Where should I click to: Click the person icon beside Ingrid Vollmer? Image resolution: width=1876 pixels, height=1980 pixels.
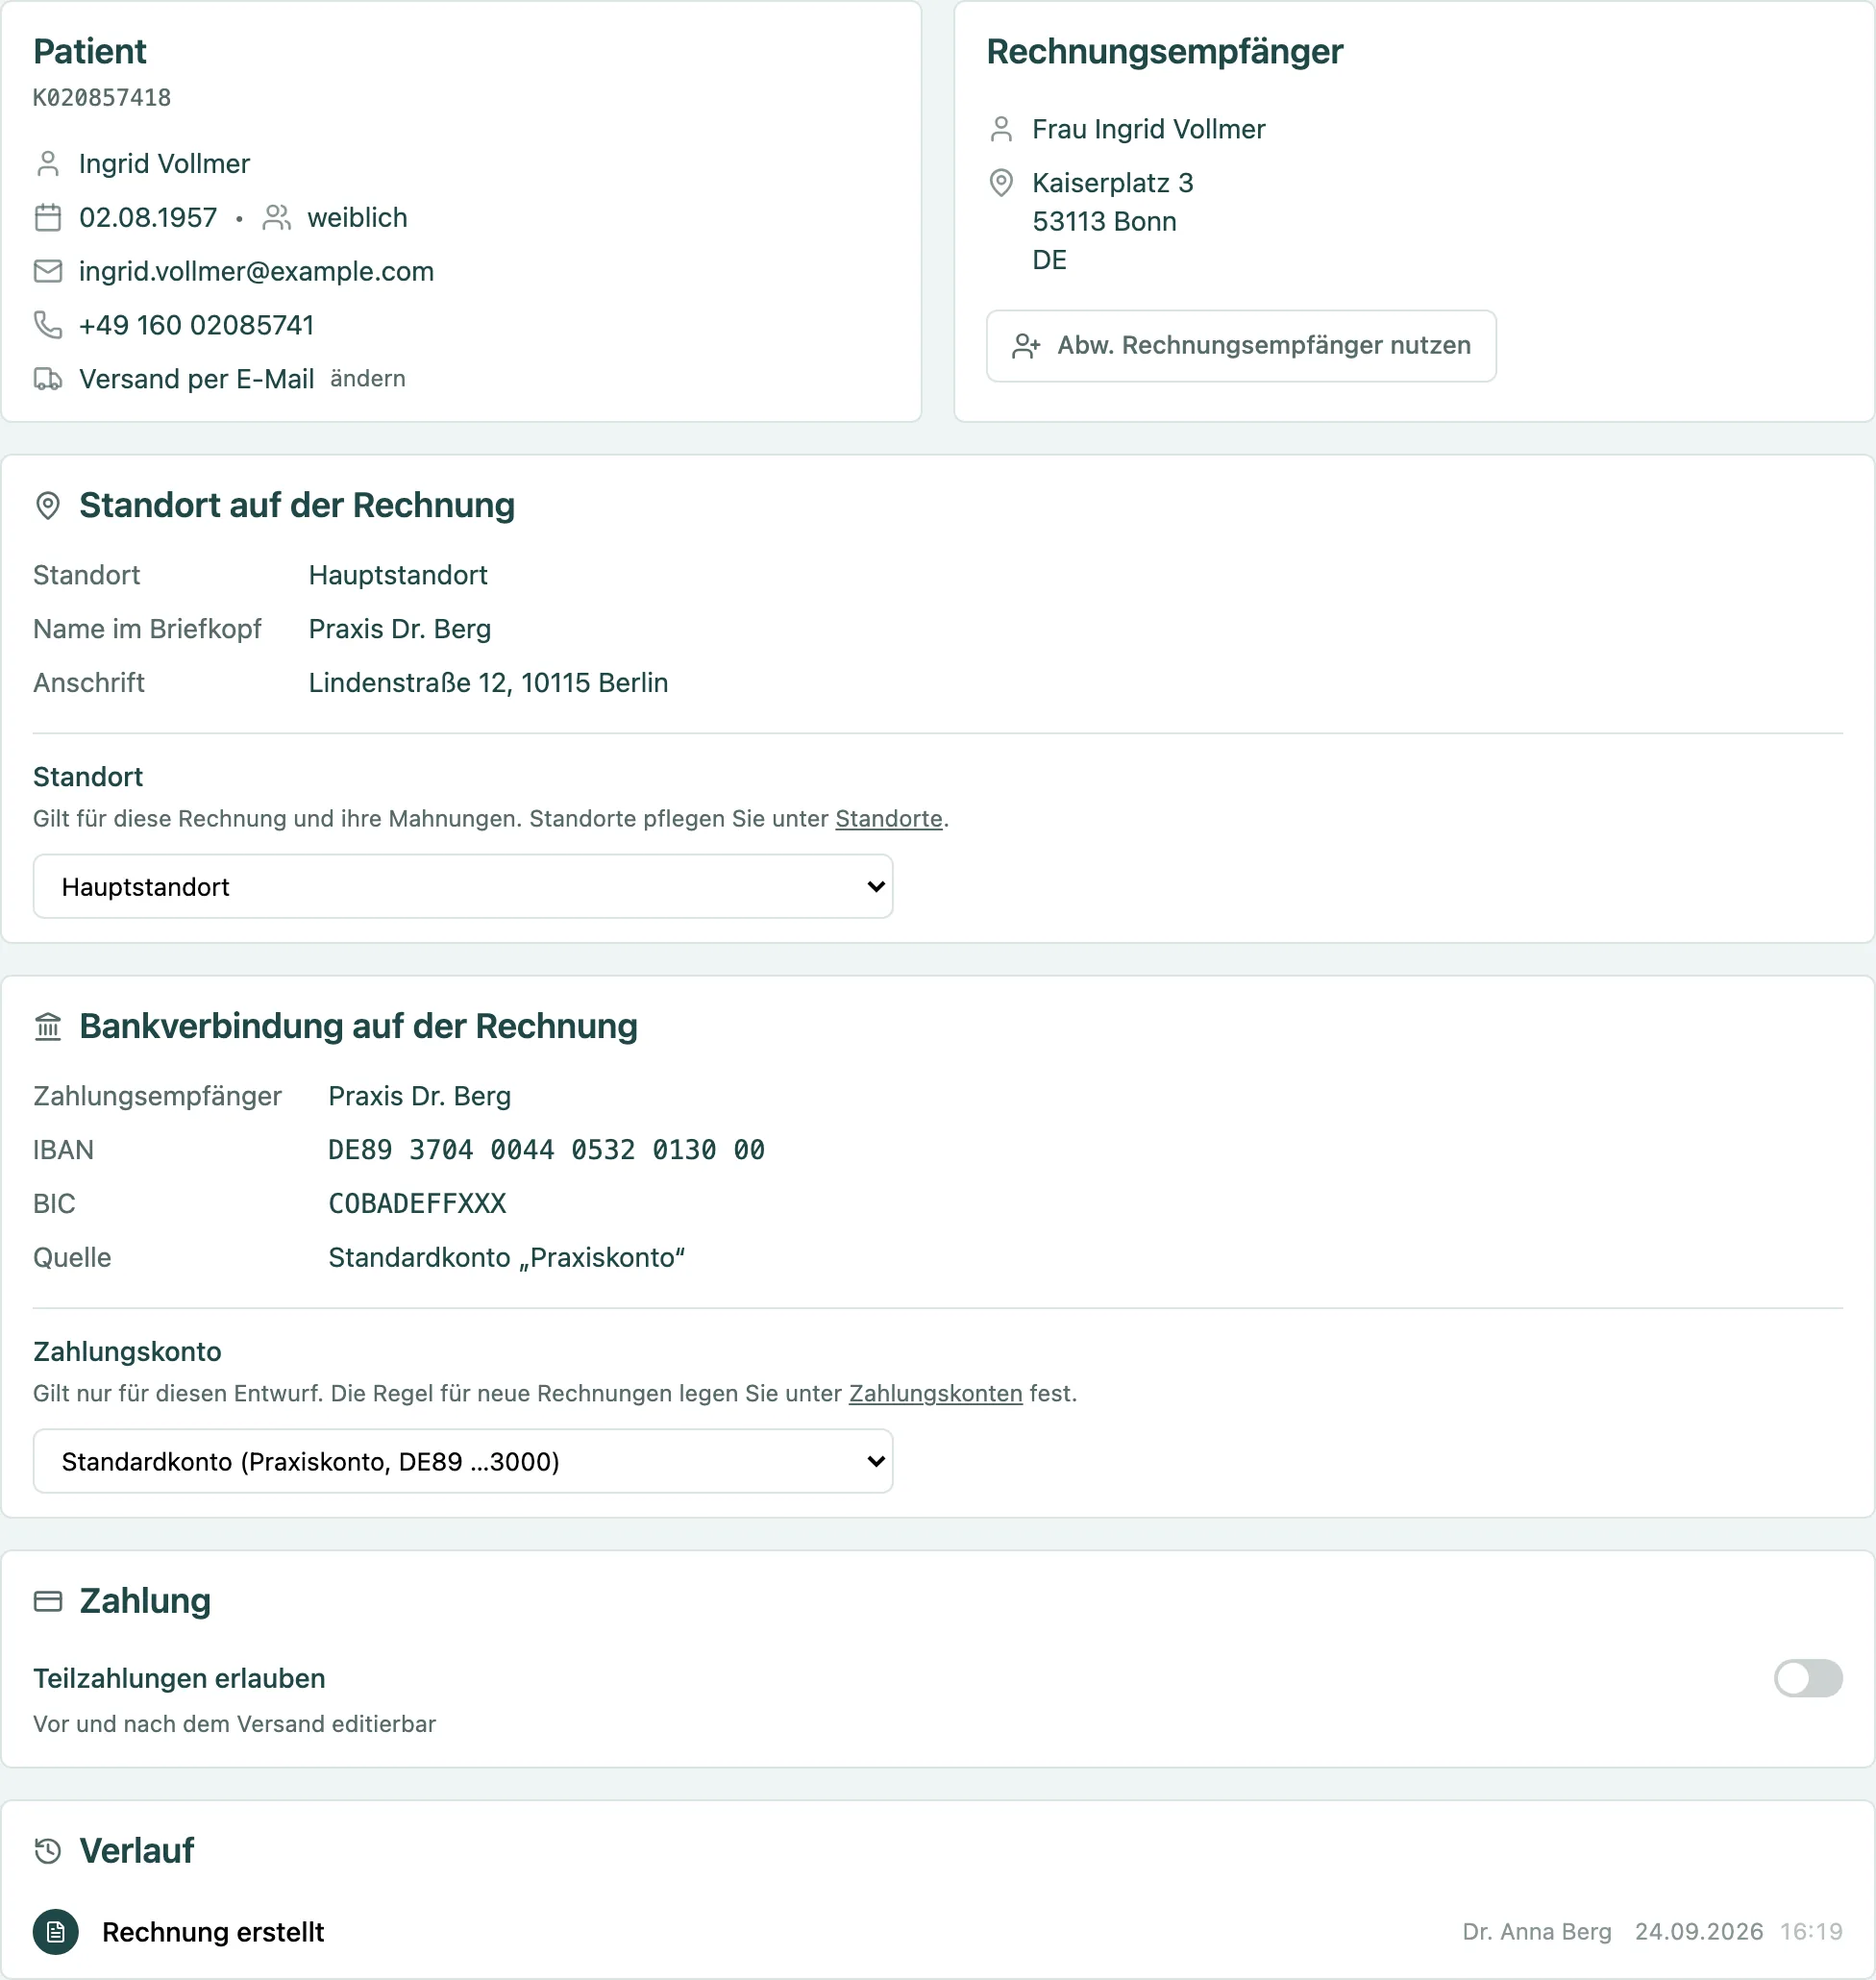coord(48,163)
